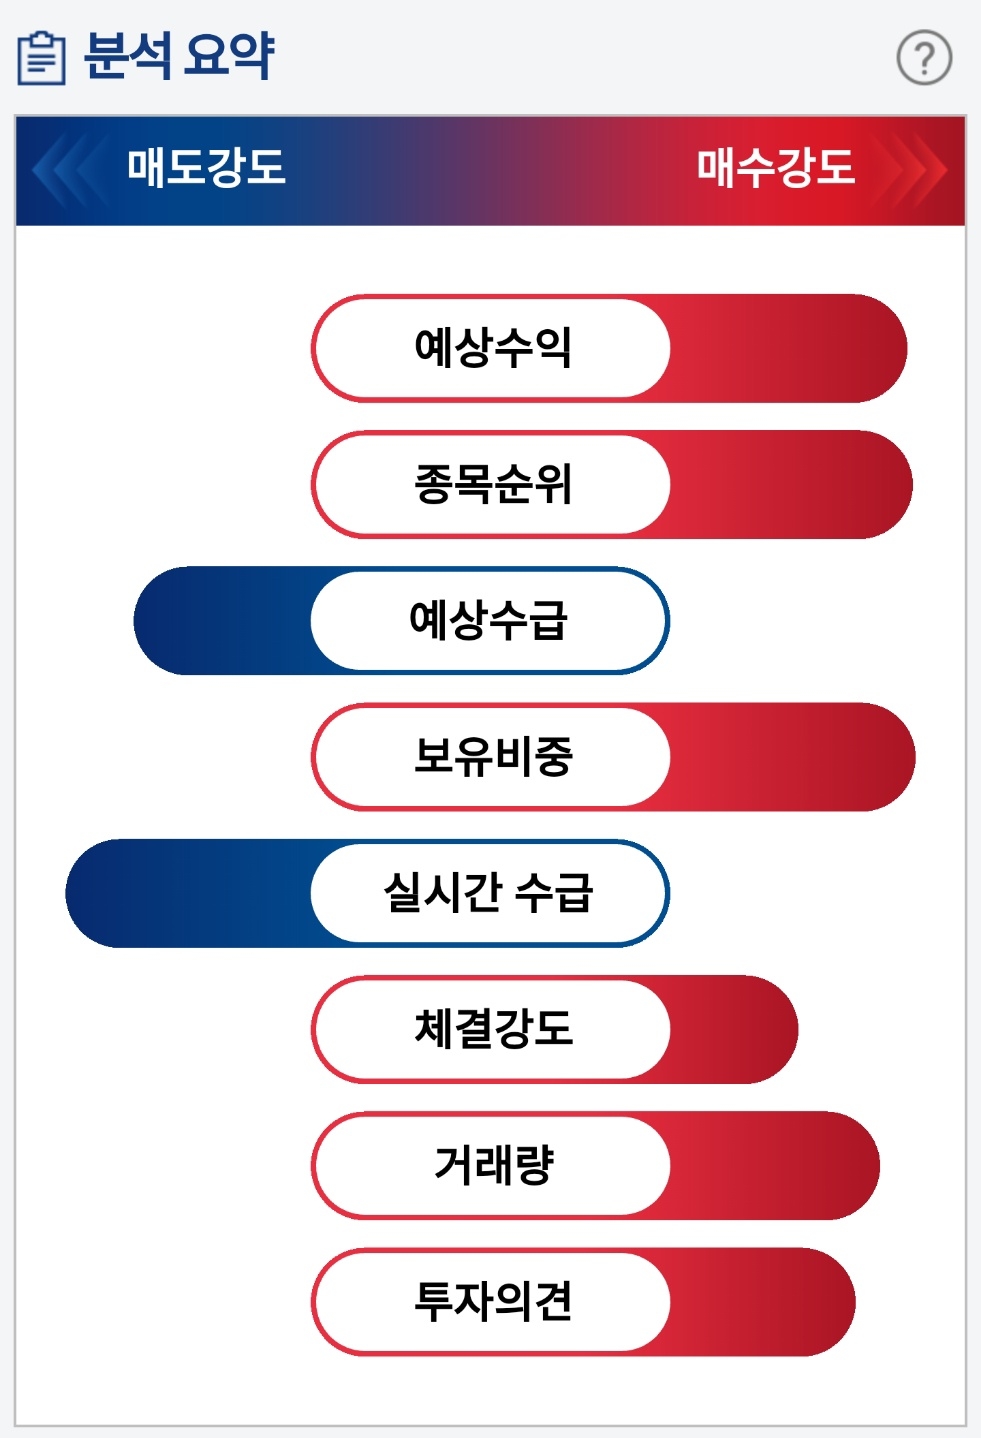Click the 분석 요약 title text

coord(178,56)
